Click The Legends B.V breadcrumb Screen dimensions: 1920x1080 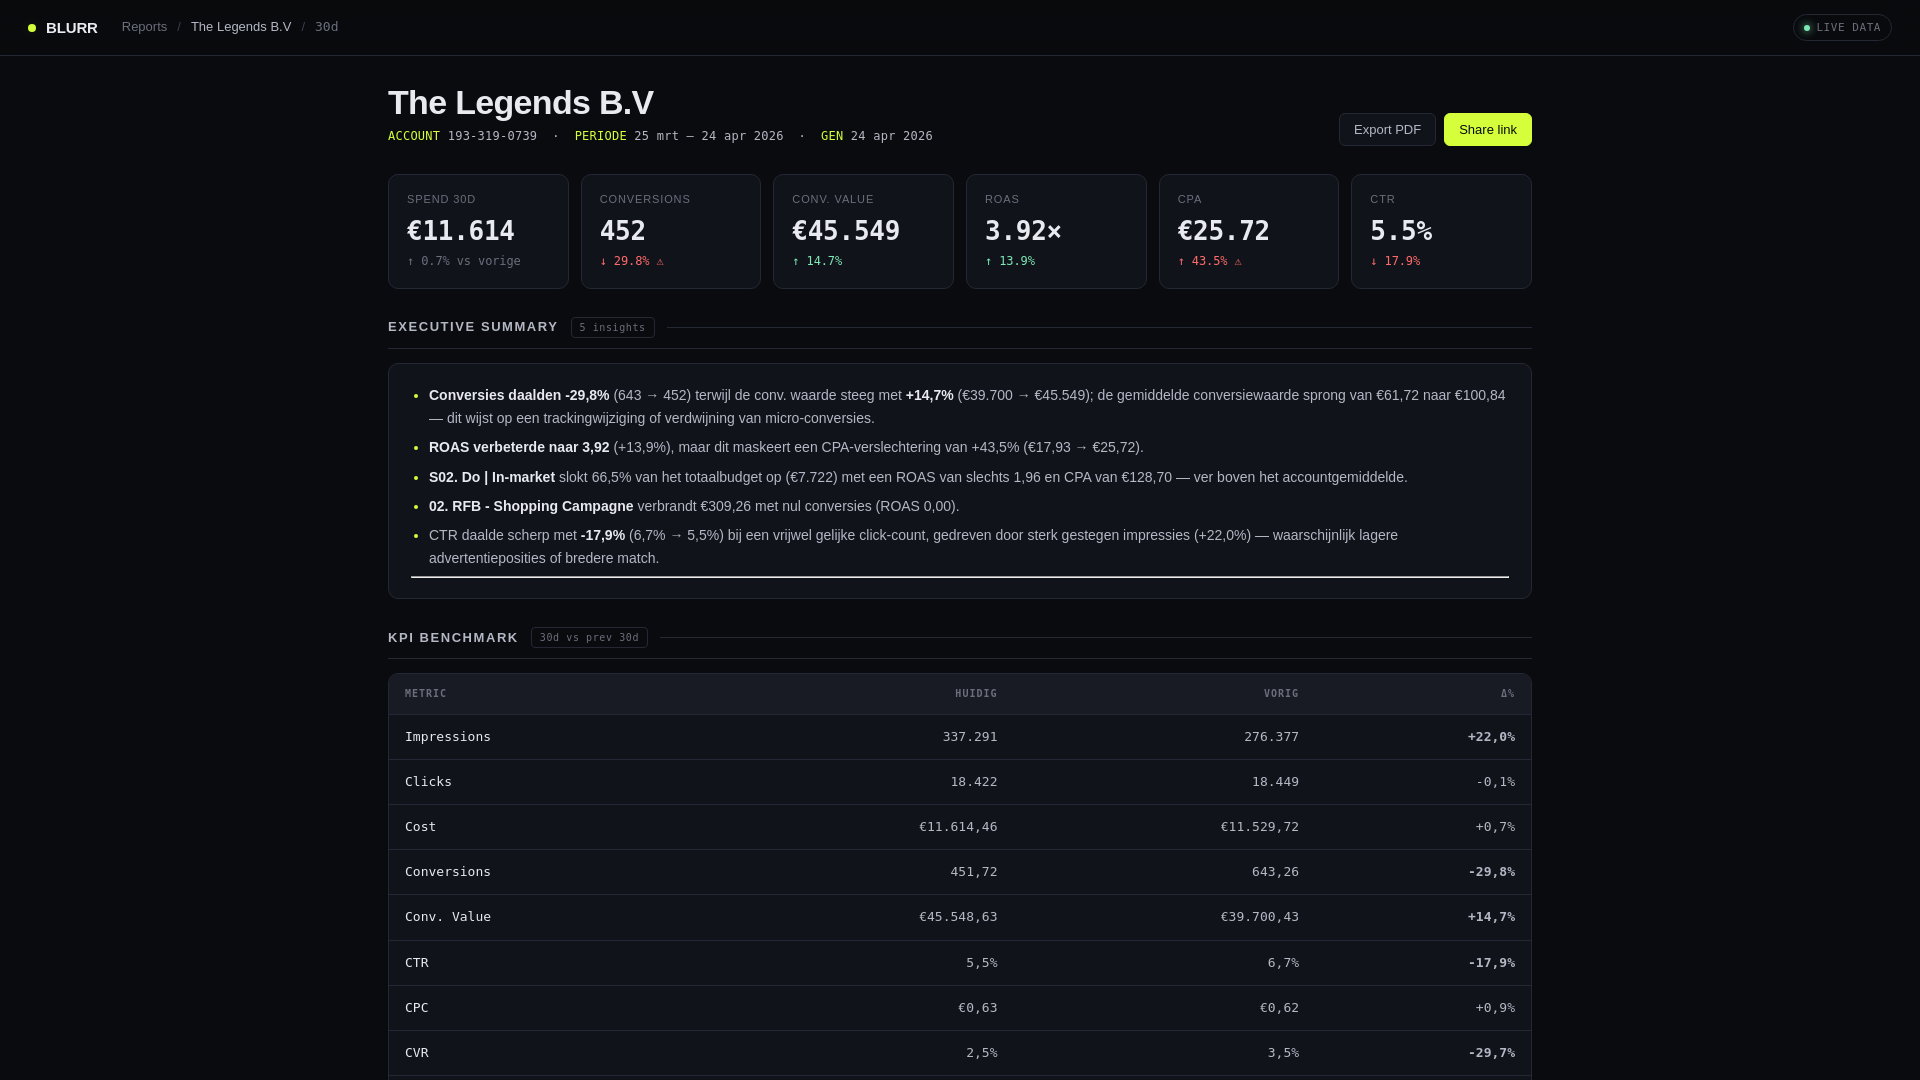click(x=241, y=27)
